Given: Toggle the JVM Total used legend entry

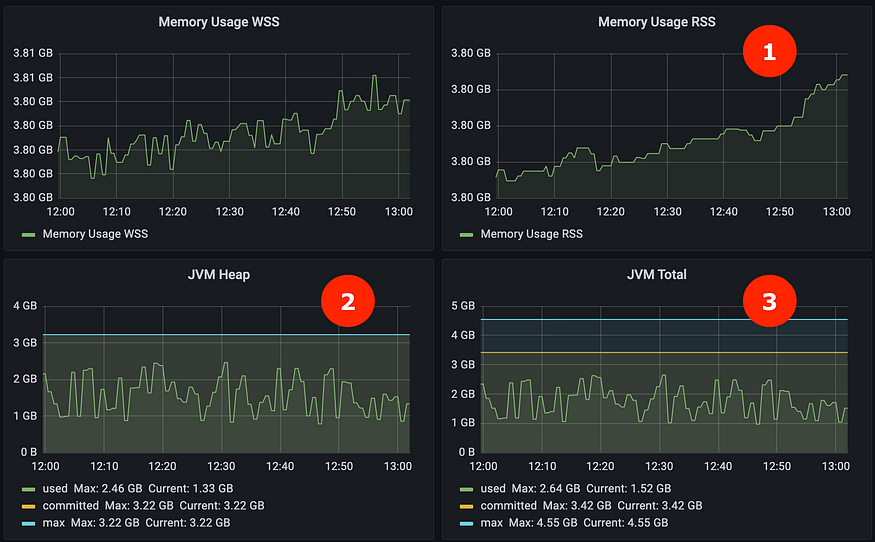Looking at the screenshot, I should pyautogui.click(x=493, y=488).
